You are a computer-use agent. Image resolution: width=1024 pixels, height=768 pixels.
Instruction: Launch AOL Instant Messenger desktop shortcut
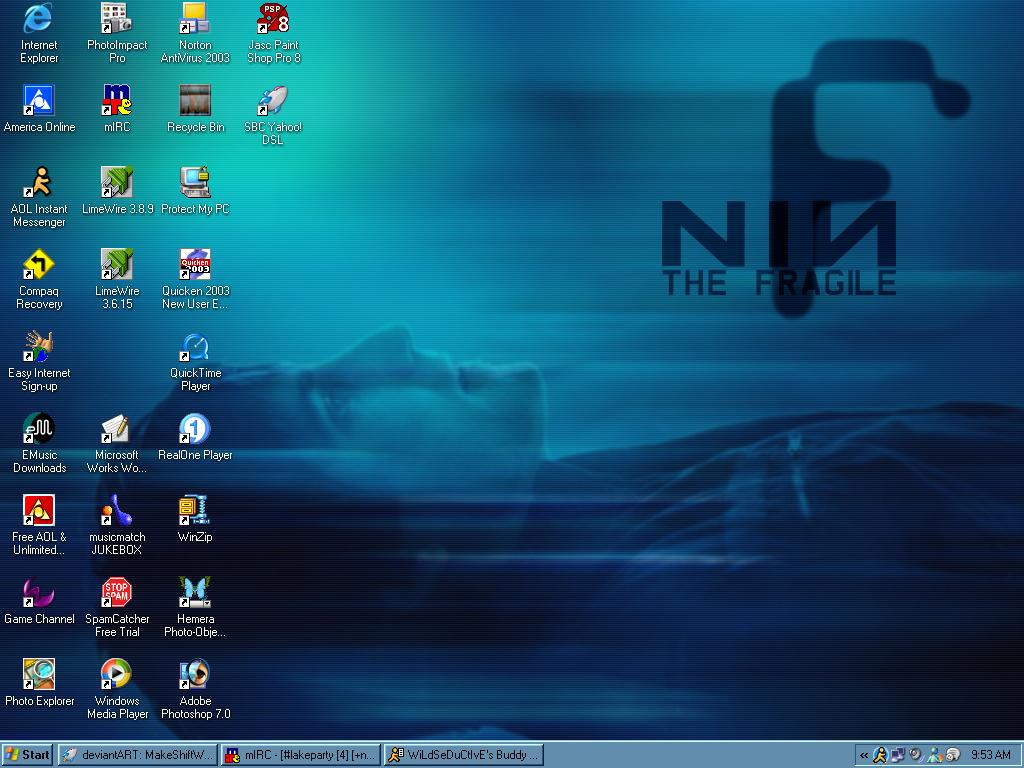tap(39, 182)
